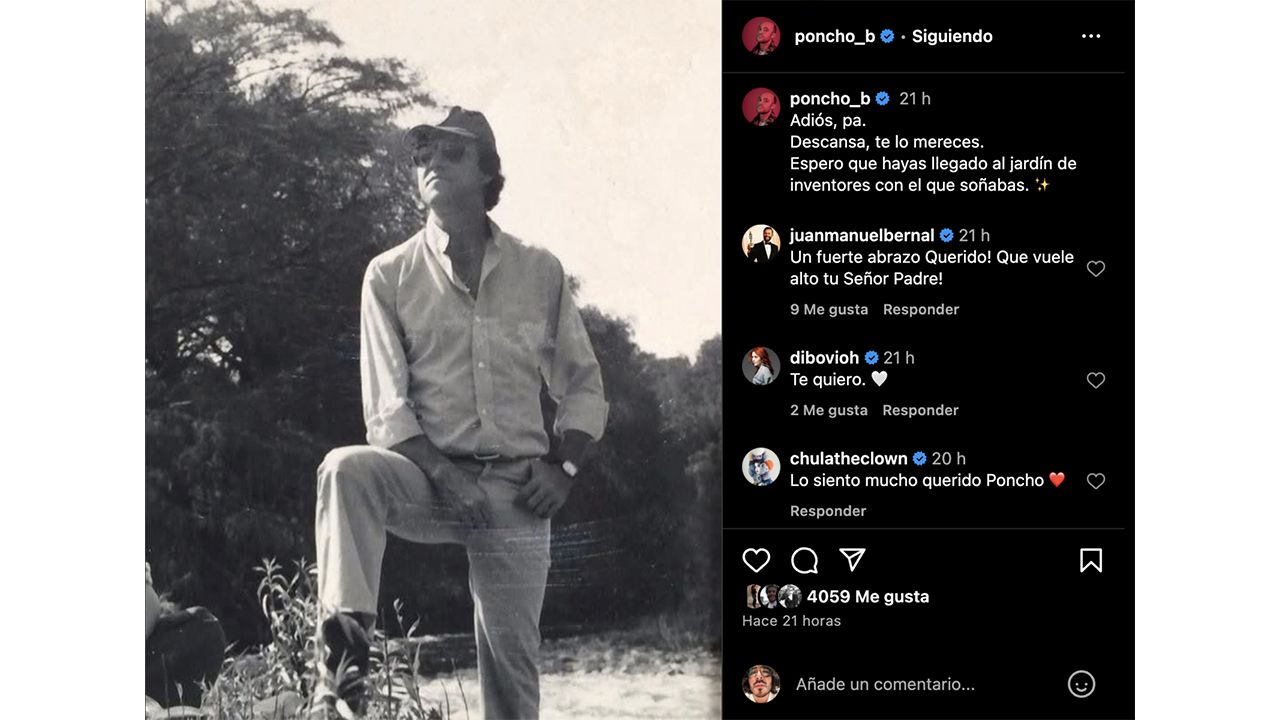The width and height of the screenshot is (1280, 720).
Task: Open dibovioh's profile picture
Action: click(x=761, y=366)
